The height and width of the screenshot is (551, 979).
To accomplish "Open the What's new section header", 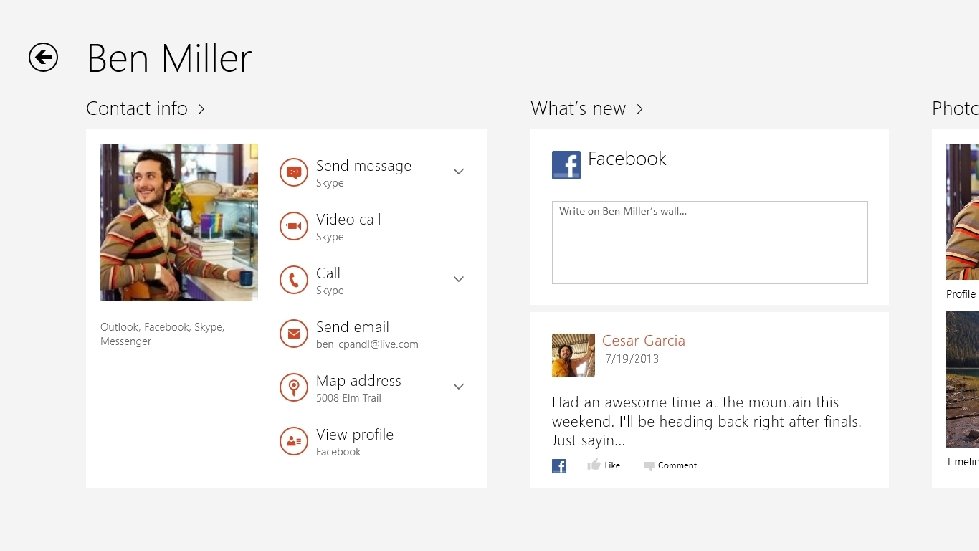I will [x=587, y=109].
